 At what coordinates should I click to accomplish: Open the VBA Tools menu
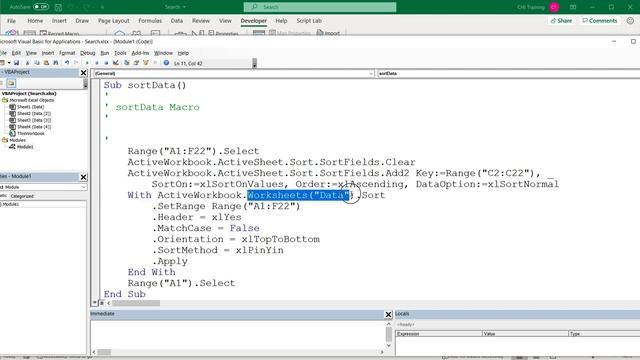tap(120, 53)
